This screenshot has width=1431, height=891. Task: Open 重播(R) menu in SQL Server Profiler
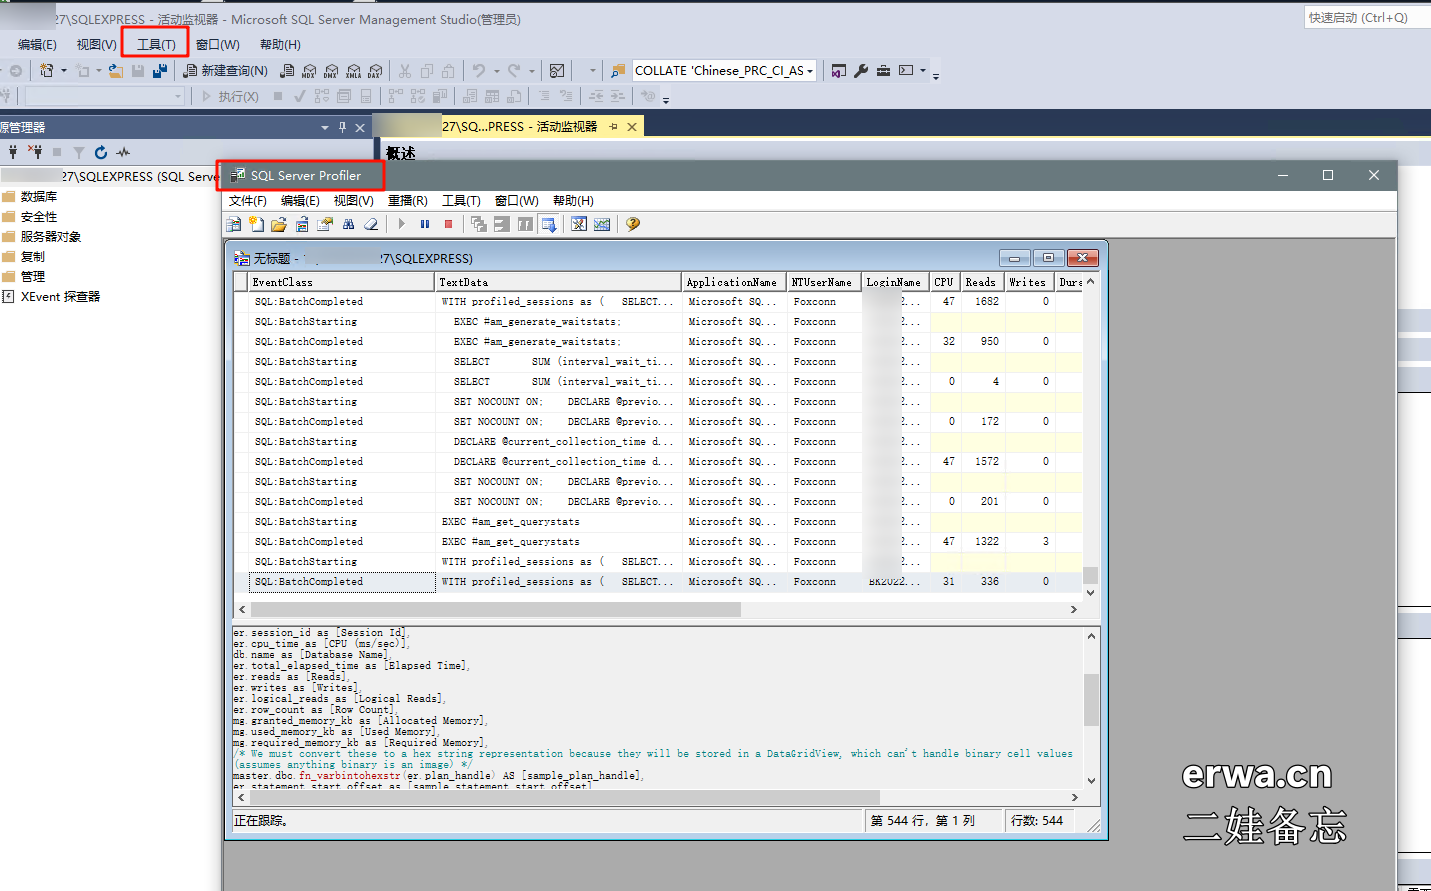(x=408, y=201)
